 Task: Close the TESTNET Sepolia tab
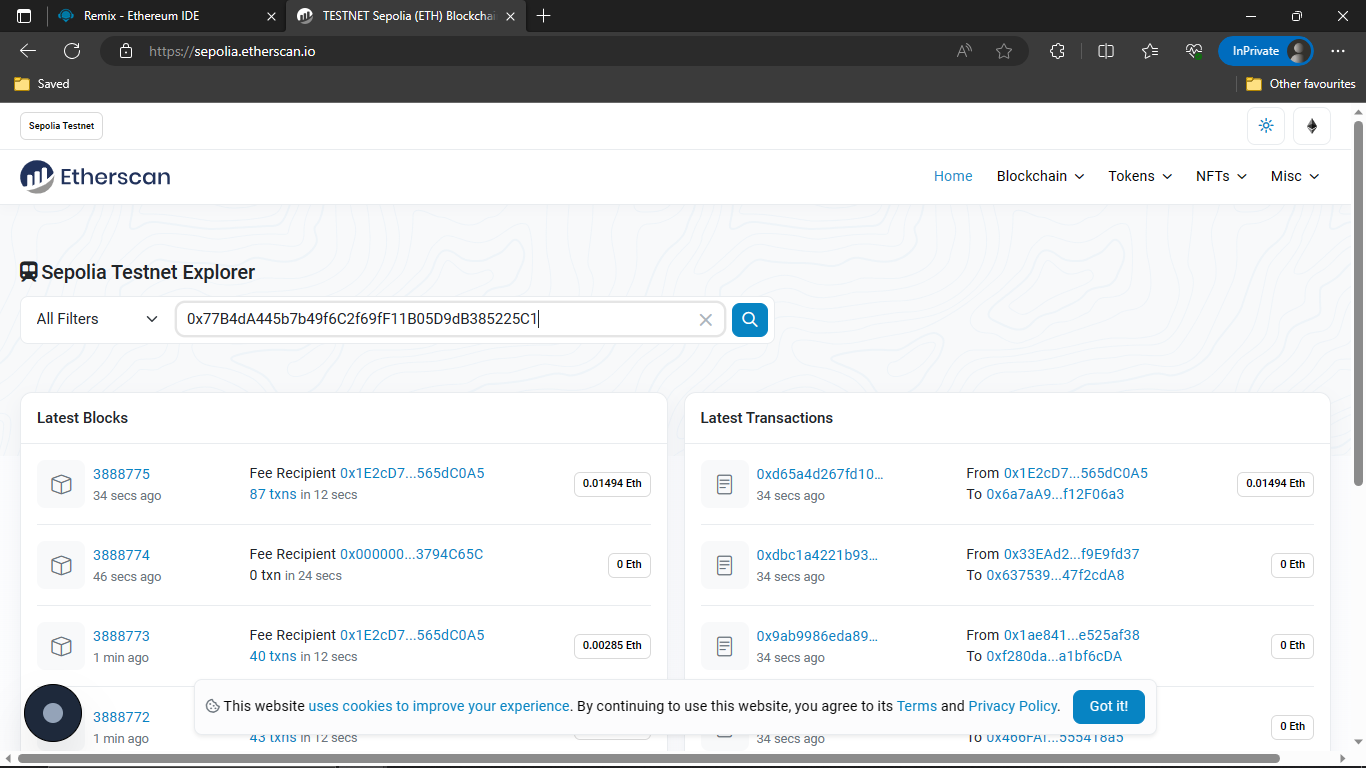pos(511,16)
